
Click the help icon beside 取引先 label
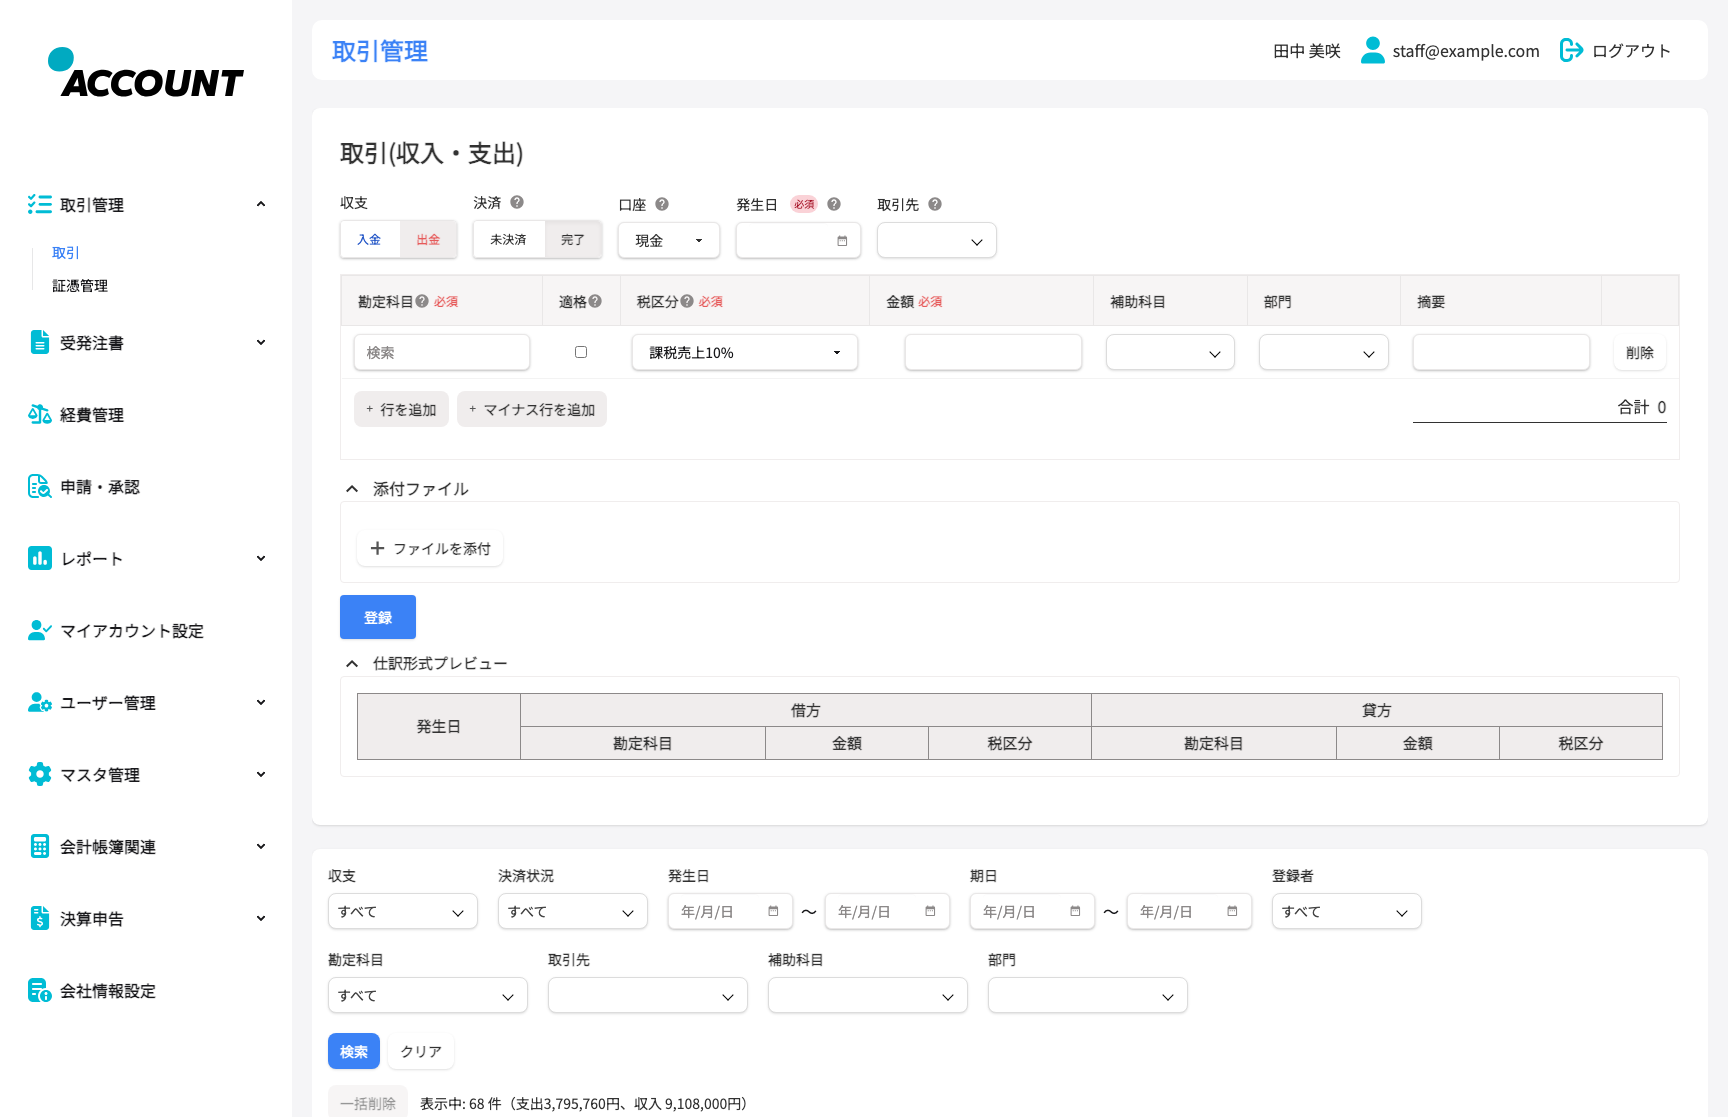(935, 204)
